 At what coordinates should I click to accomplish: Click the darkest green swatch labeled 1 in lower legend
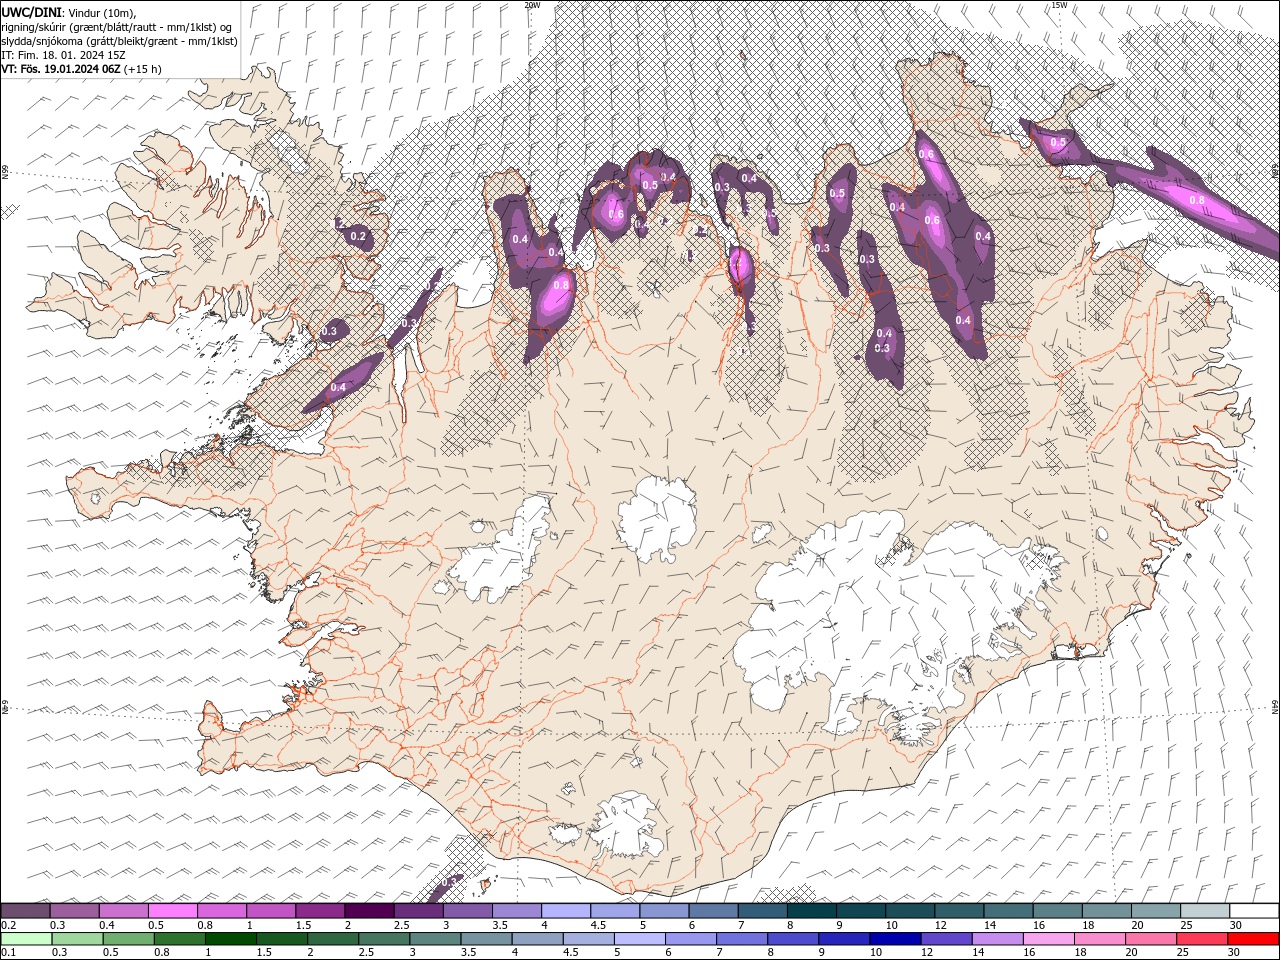coord(231,939)
